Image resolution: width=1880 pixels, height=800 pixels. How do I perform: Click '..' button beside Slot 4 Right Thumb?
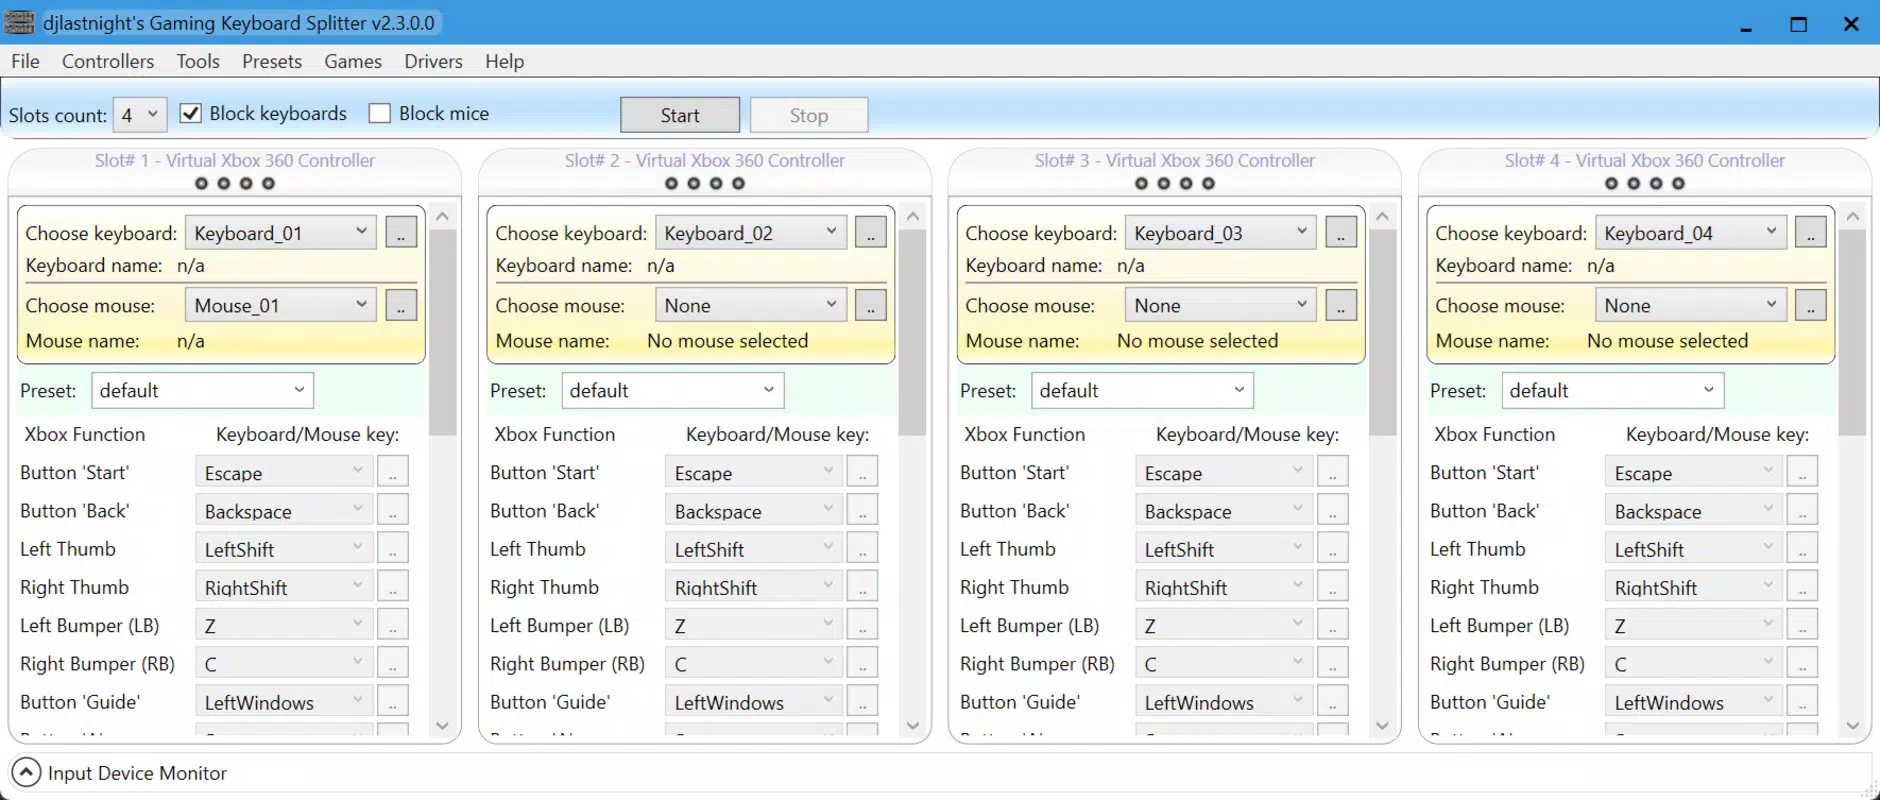[1803, 587]
